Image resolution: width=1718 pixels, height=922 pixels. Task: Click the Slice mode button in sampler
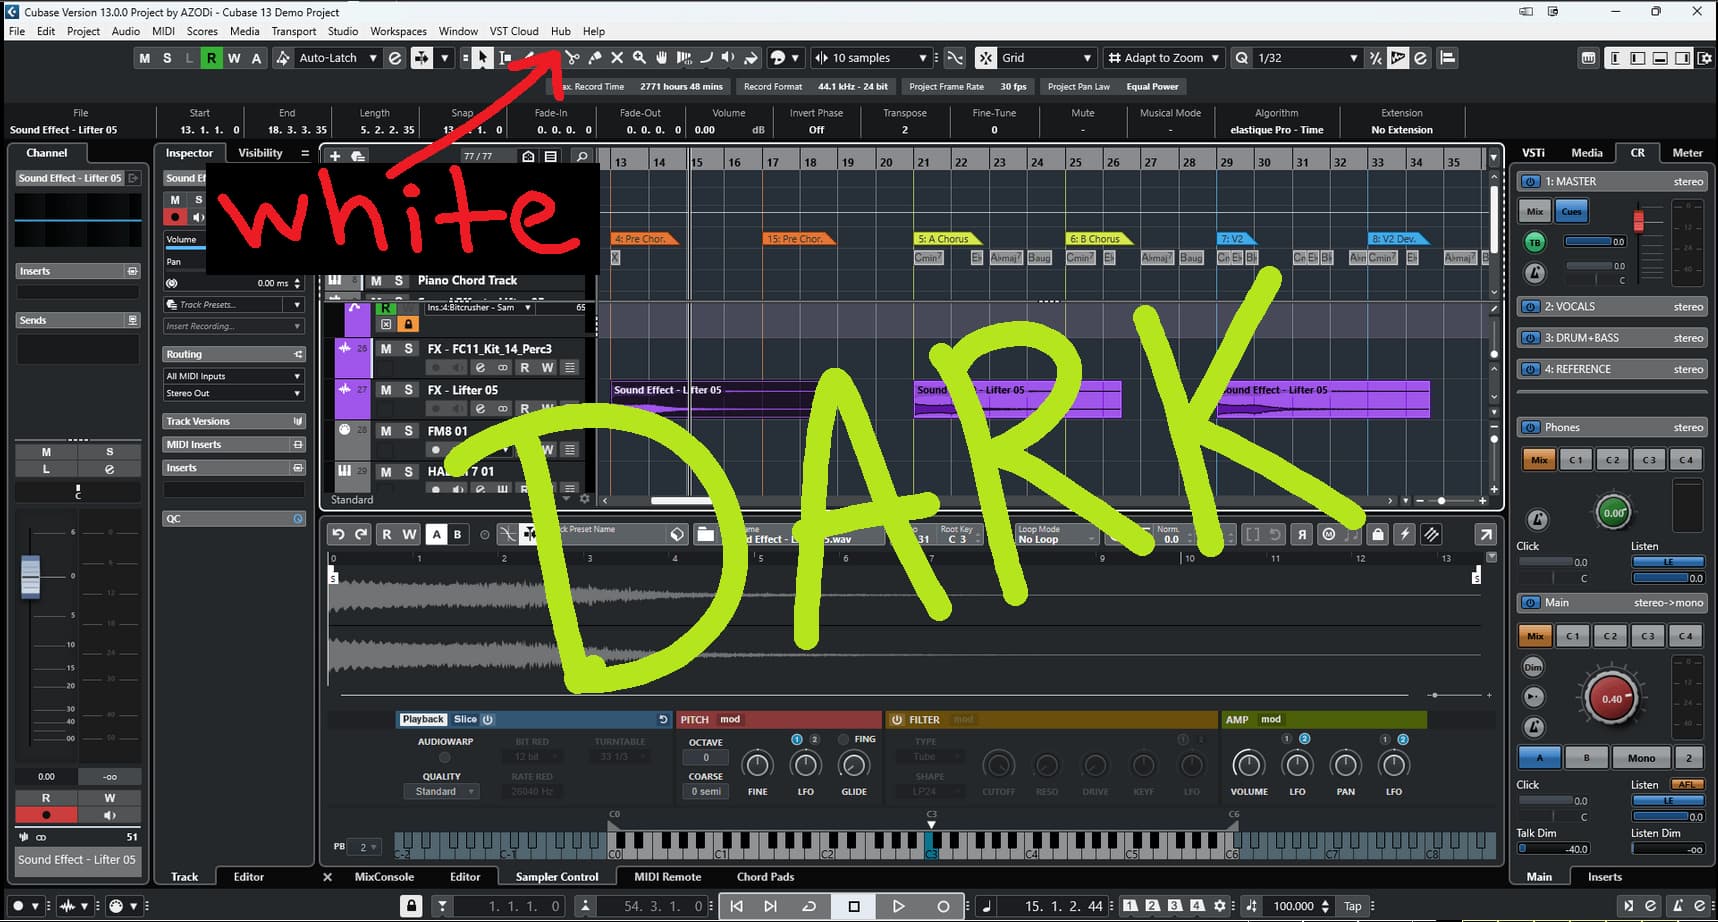coord(466,720)
